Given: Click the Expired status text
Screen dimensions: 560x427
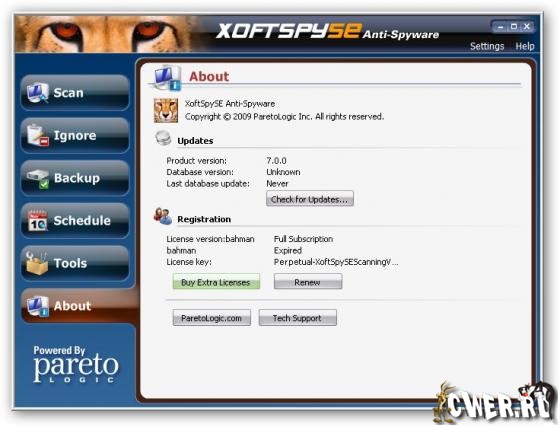Looking at the screenshot, I should (x=288, y=250).
